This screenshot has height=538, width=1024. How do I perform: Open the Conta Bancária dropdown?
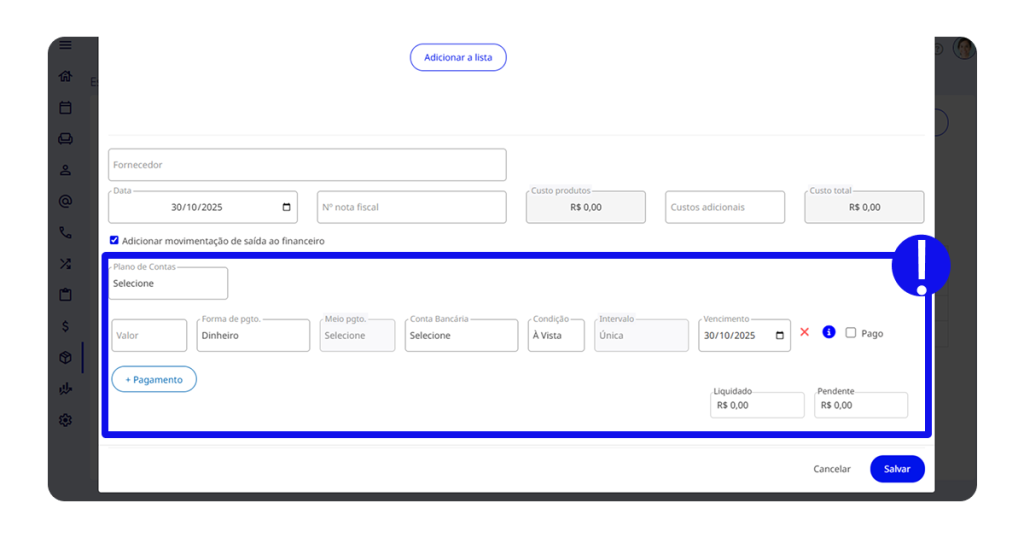pyautogui.click(x=461, y=336)
